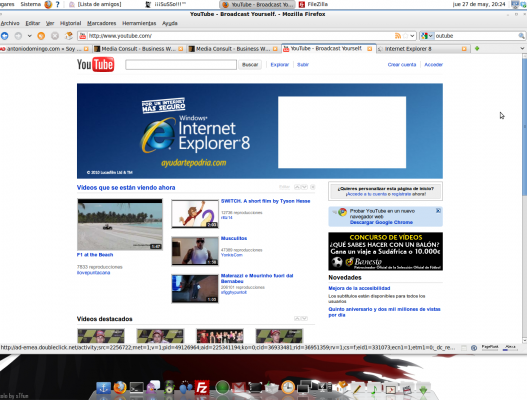This screenshot has width=527, height=400.
Task: Close the Internet Explorer 8 tab
Action: click(x=464, y=49)
